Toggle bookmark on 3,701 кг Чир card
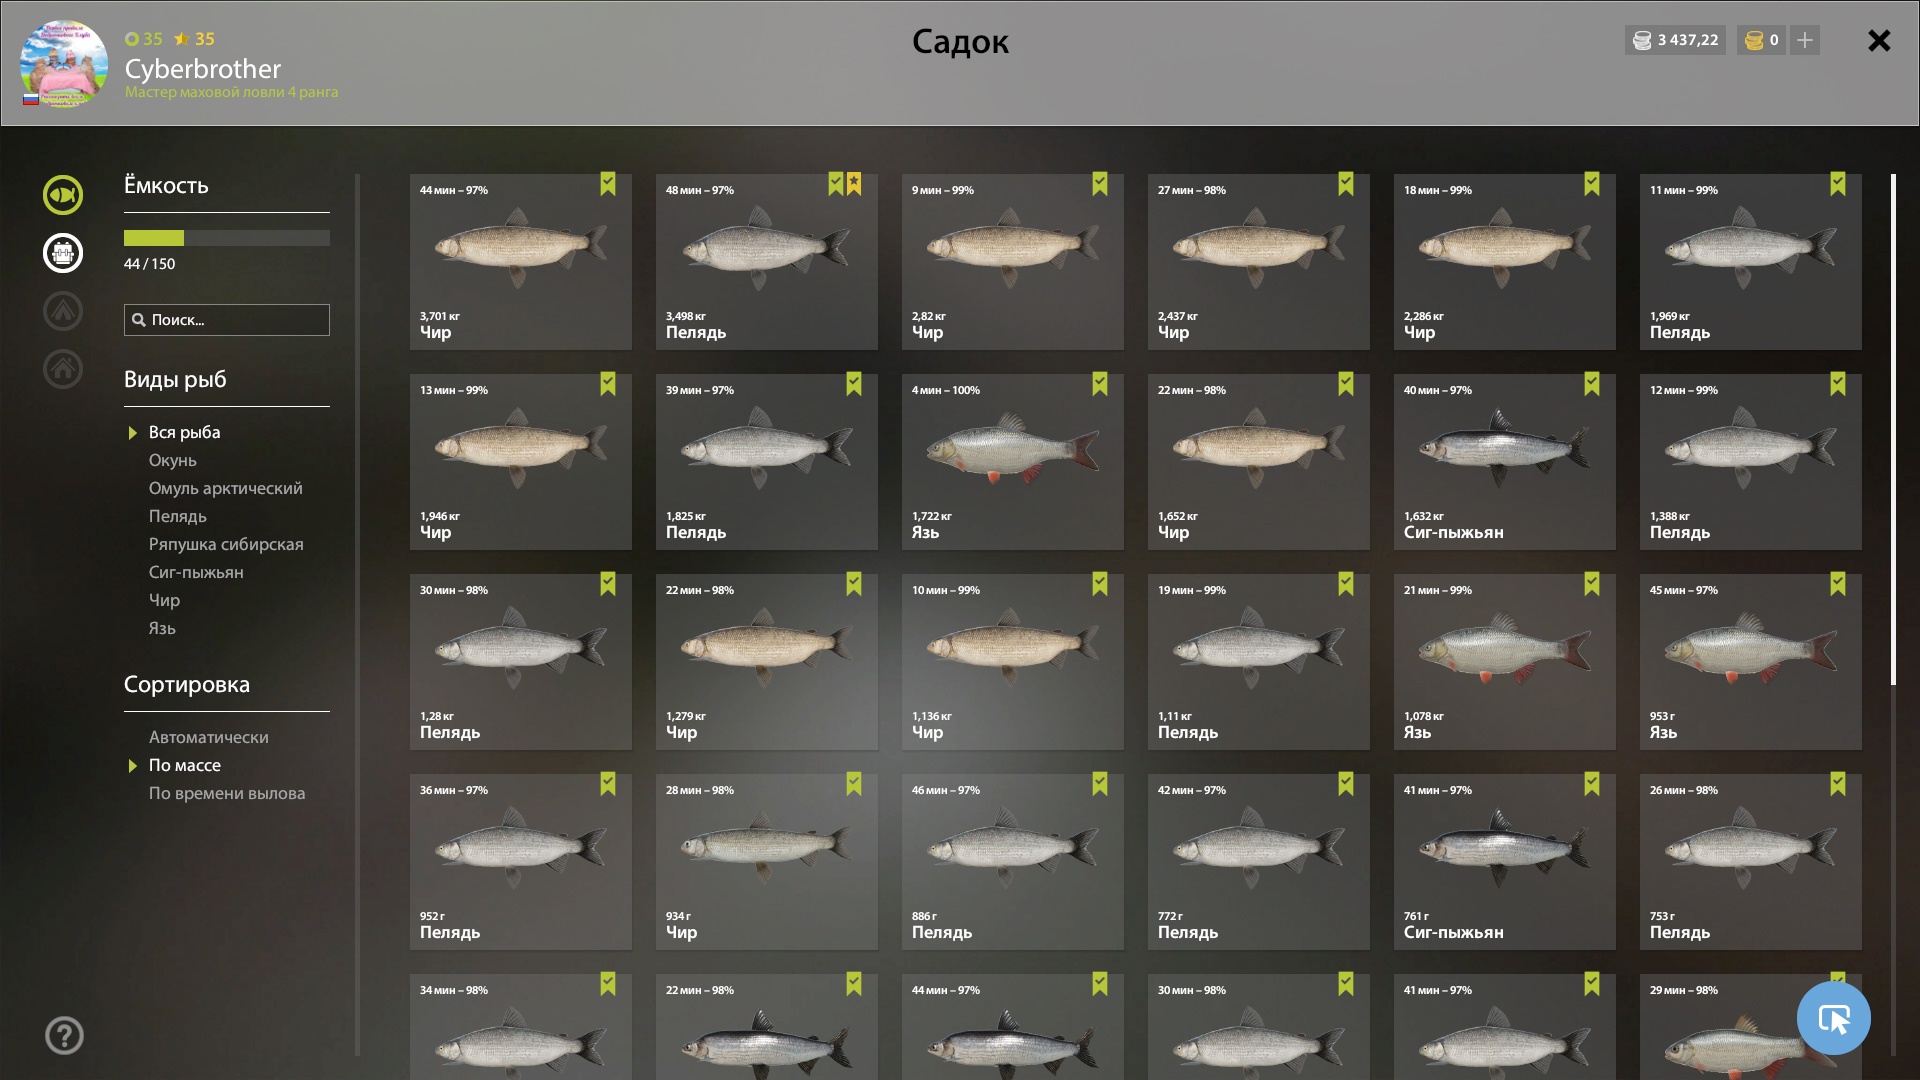This screenshot has width=1920, height=1080. [608, 184]
